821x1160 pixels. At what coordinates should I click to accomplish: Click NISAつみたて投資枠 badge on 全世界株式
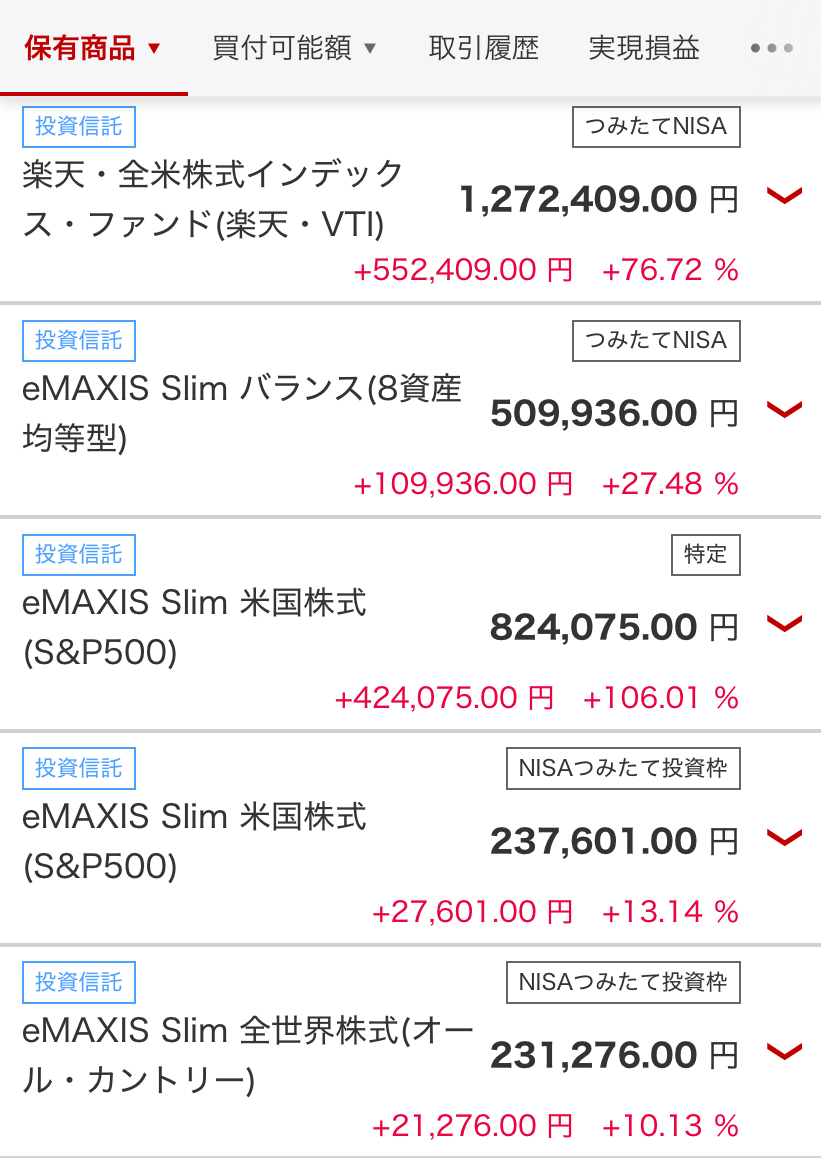(x=624, y=982)
